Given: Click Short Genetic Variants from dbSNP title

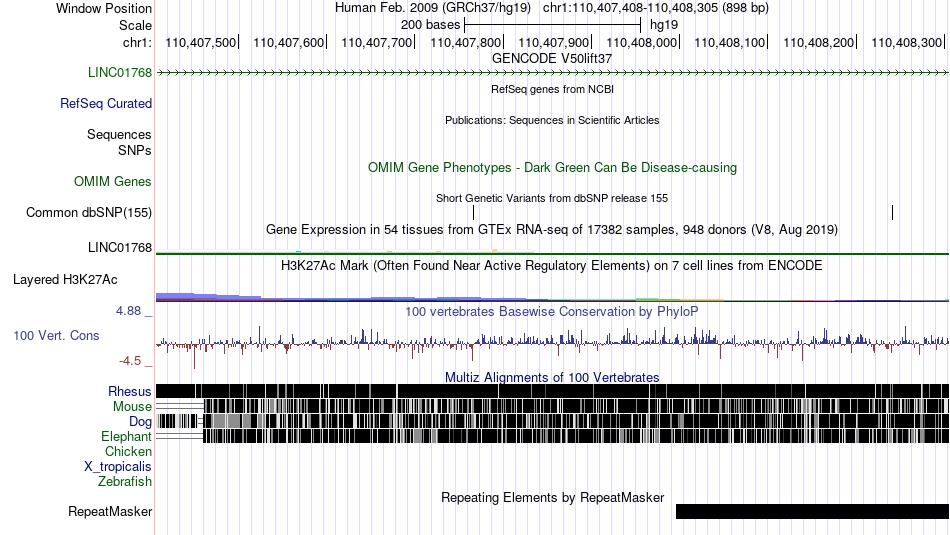Looking at the screenshot, I should tap(552, 198).
